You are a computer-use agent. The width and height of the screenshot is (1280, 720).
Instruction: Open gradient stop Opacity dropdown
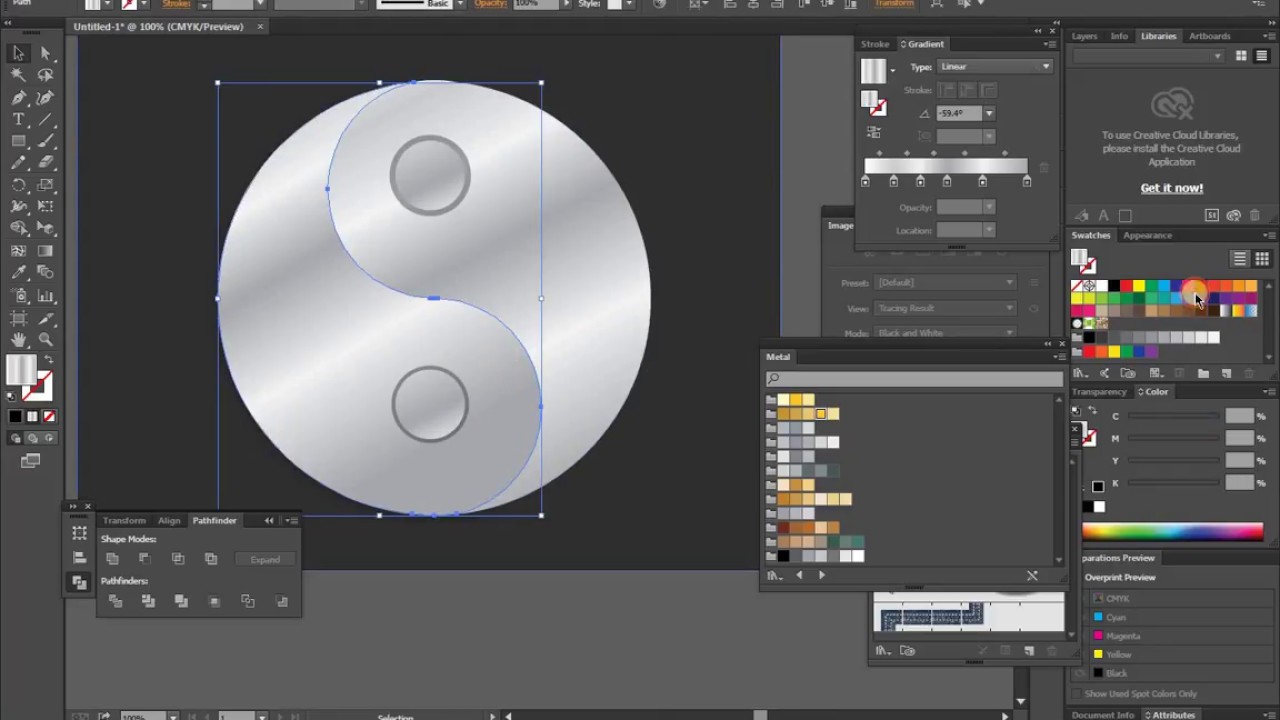pyautogui.click(x=989, y=207)
